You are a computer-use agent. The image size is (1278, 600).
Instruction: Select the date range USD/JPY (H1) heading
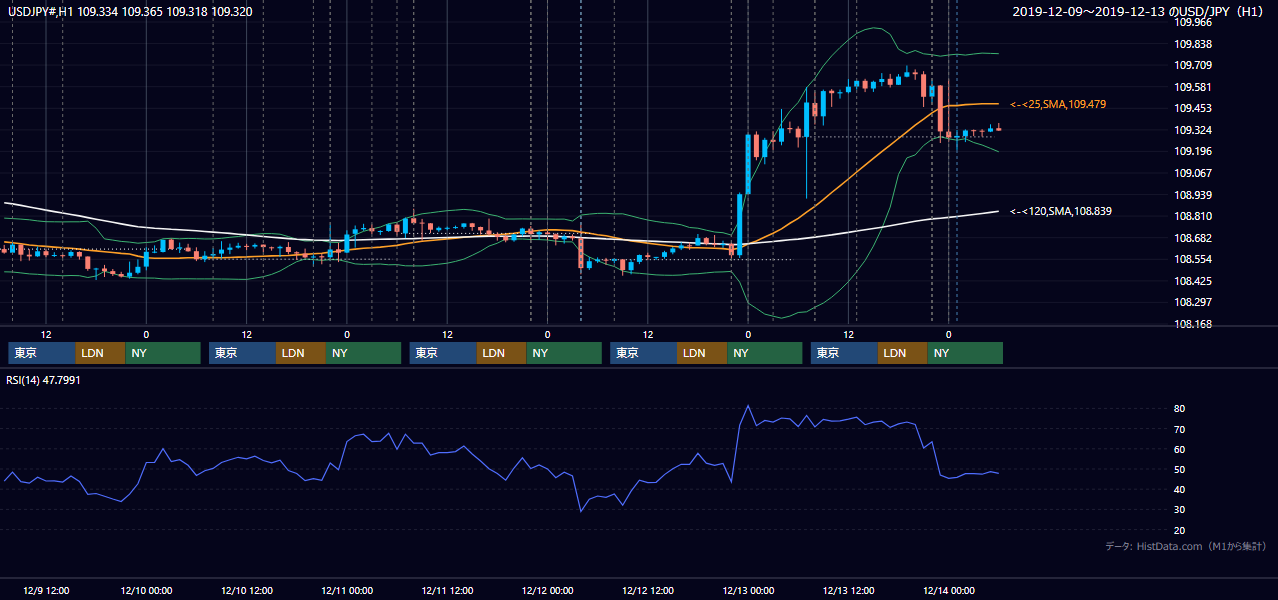(1140, 12)
